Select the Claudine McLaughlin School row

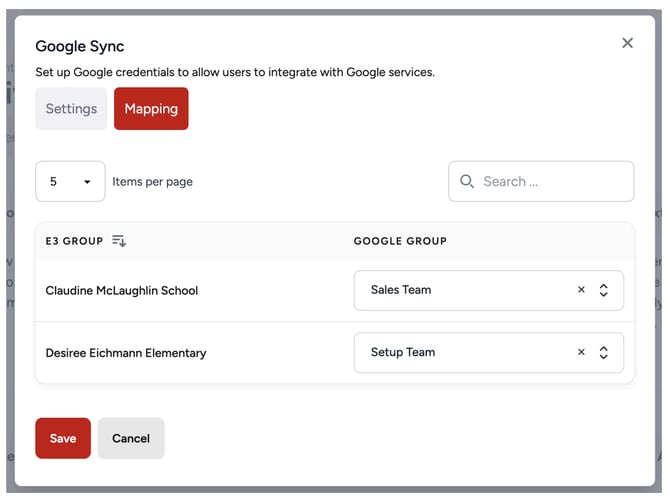pos(122,291)
